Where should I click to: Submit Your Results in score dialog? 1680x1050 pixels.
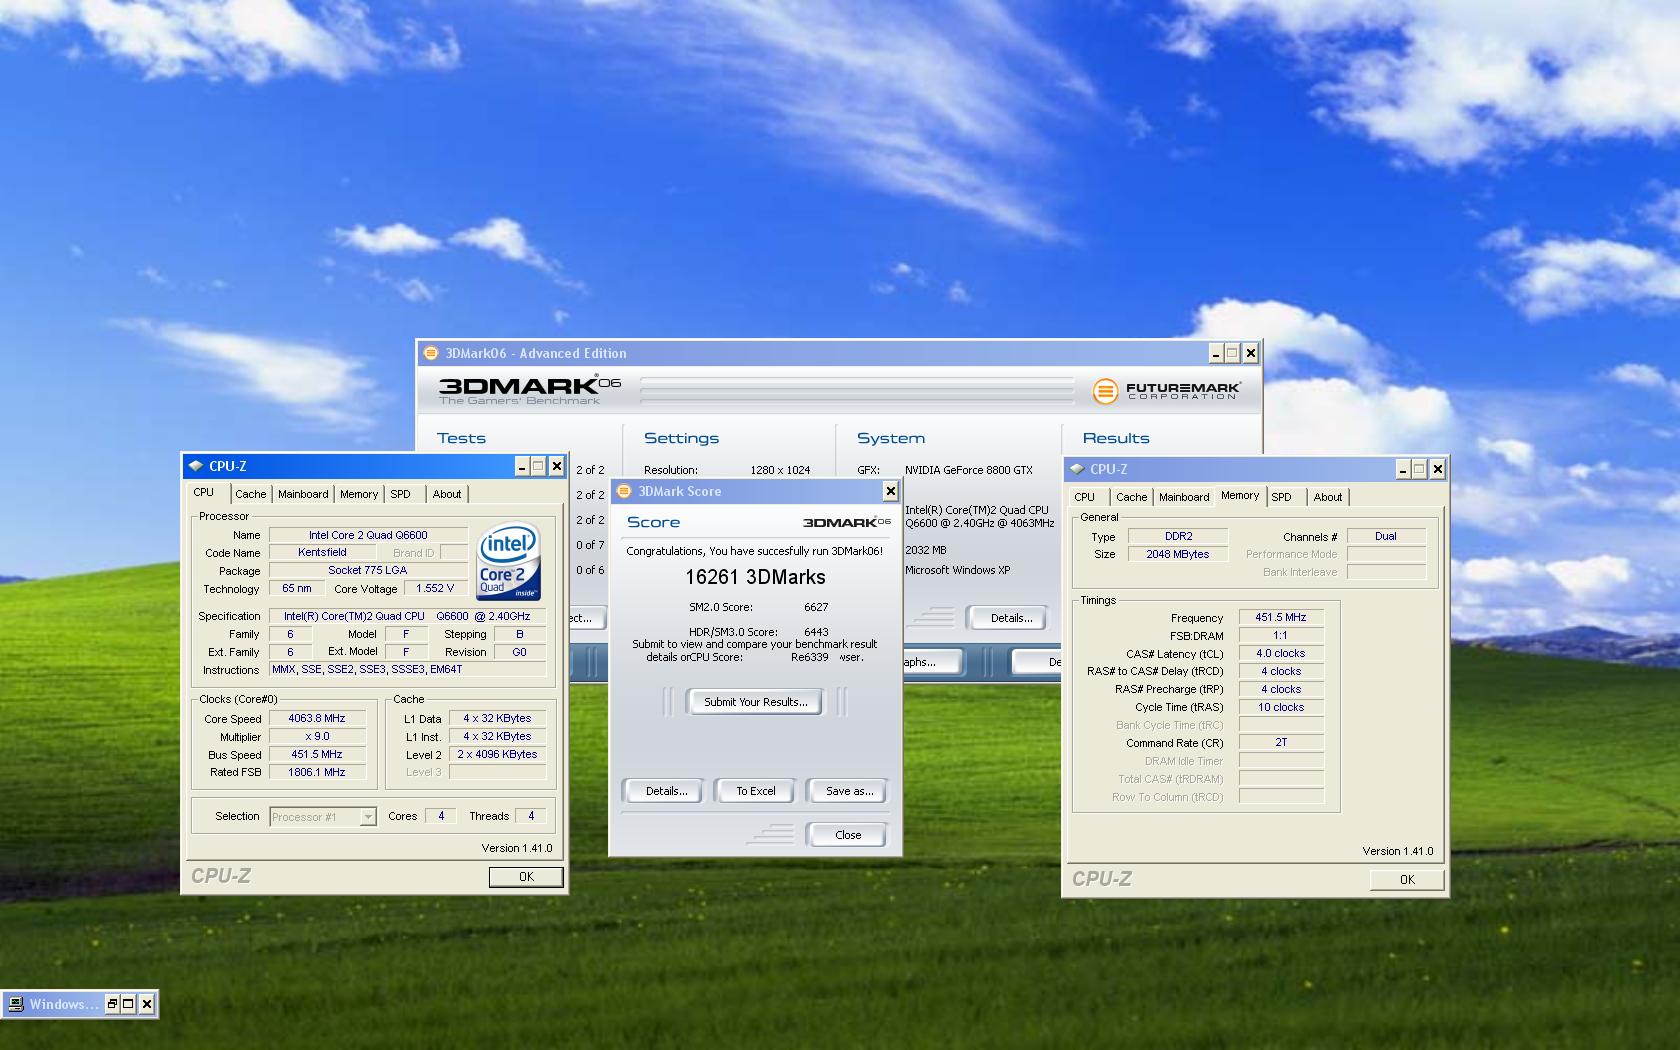coord(755,702)
